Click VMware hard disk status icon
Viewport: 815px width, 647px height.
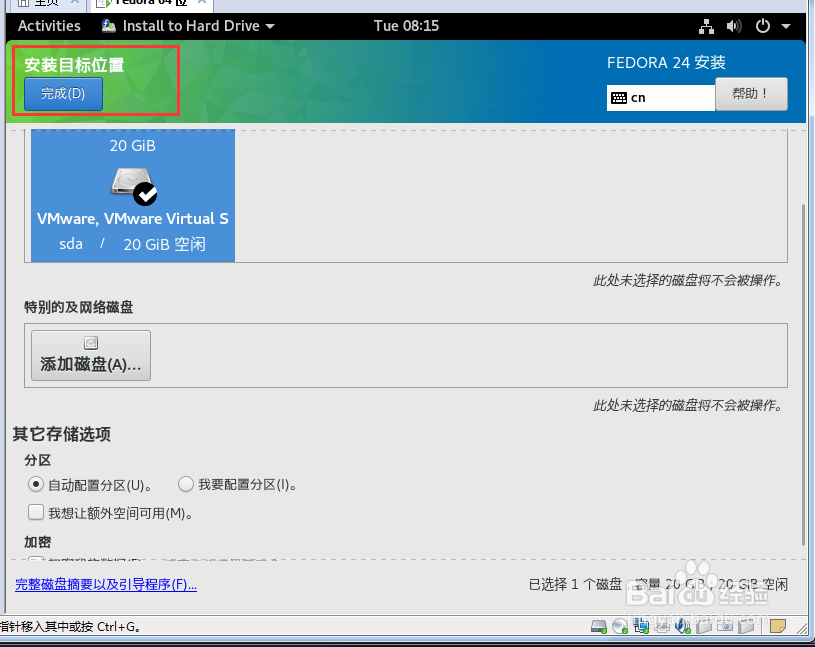tap(599, 626)
